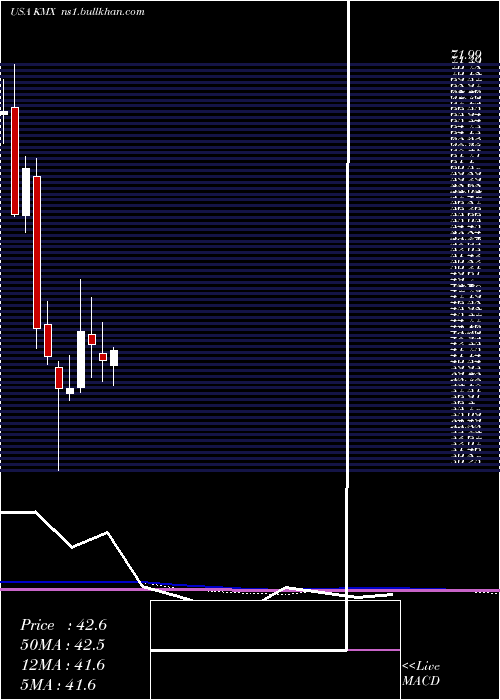Viewport: 500px width, 700px height.
Task: Click the 5MA : 41.6 value
Action: pos(58,685)
